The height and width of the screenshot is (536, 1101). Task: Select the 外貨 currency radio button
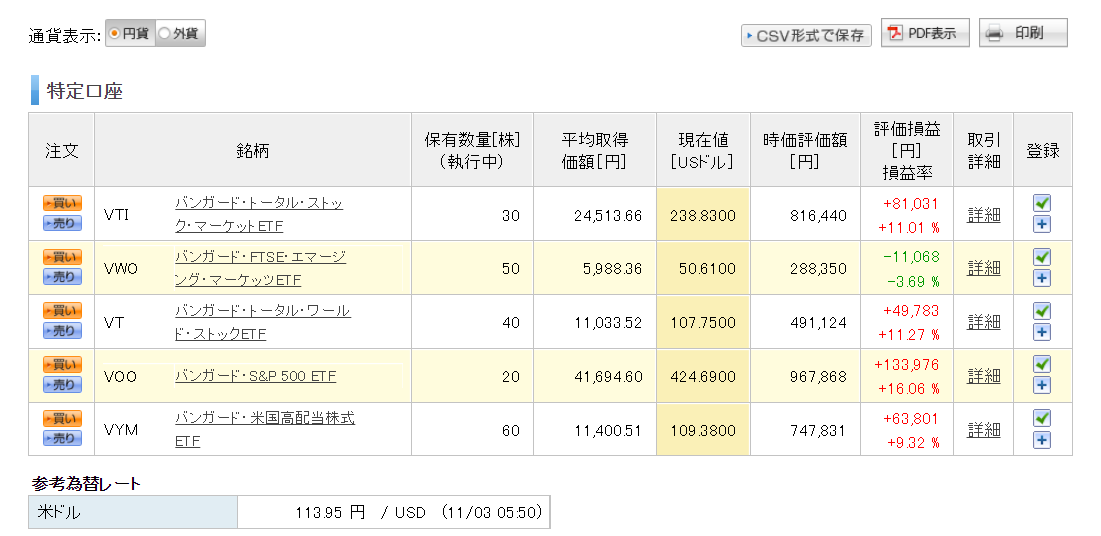(x=164, y=33)
